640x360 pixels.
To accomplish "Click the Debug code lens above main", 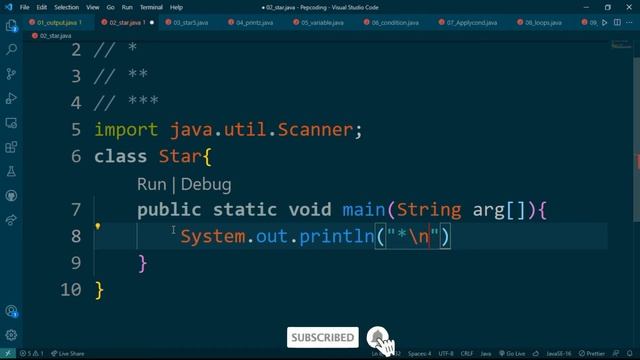I will tap(206, 184).
